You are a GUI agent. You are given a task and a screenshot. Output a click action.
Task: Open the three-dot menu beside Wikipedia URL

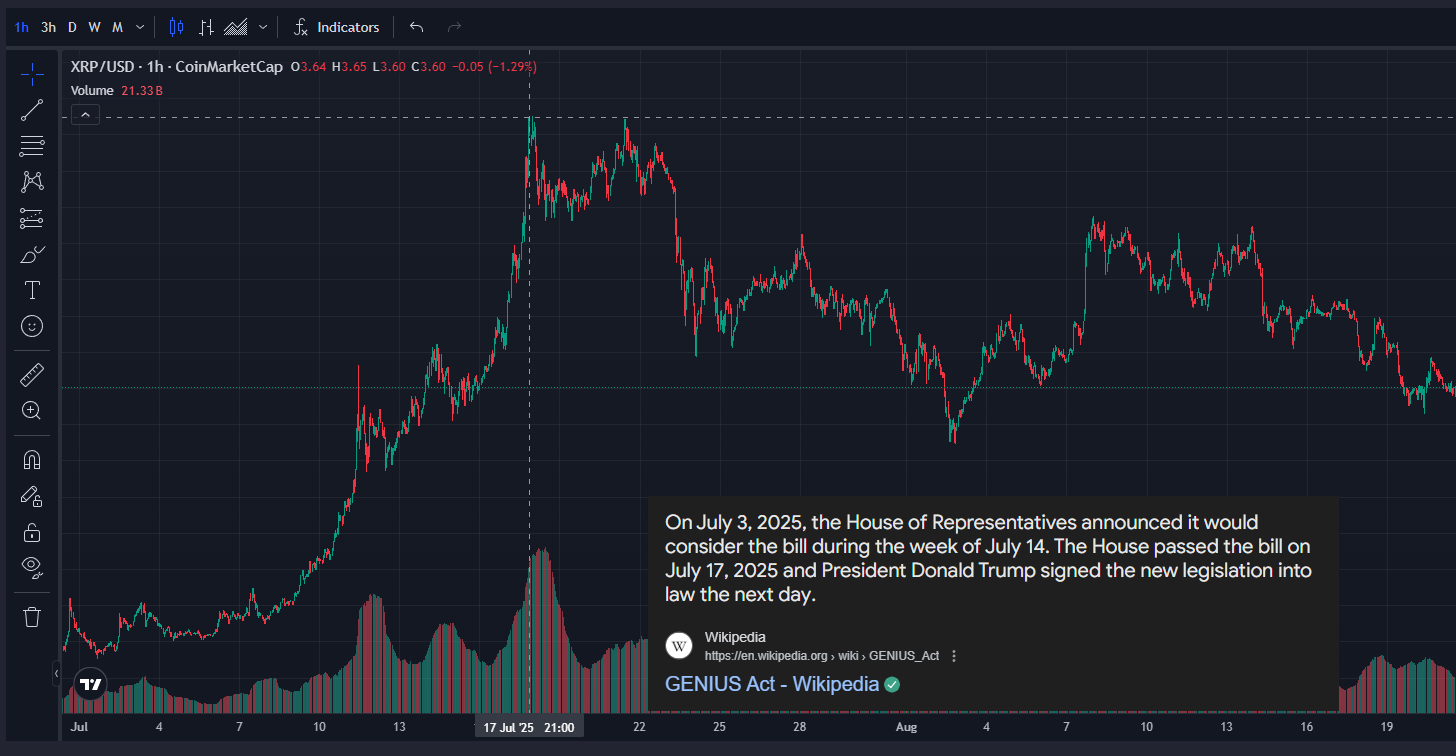click(954, 656)
